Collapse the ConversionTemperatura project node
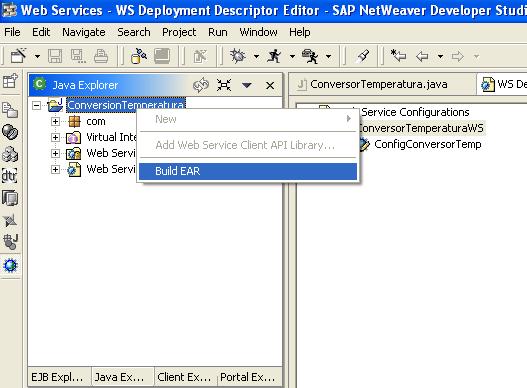The image size is (527, 388). point(36,106)
